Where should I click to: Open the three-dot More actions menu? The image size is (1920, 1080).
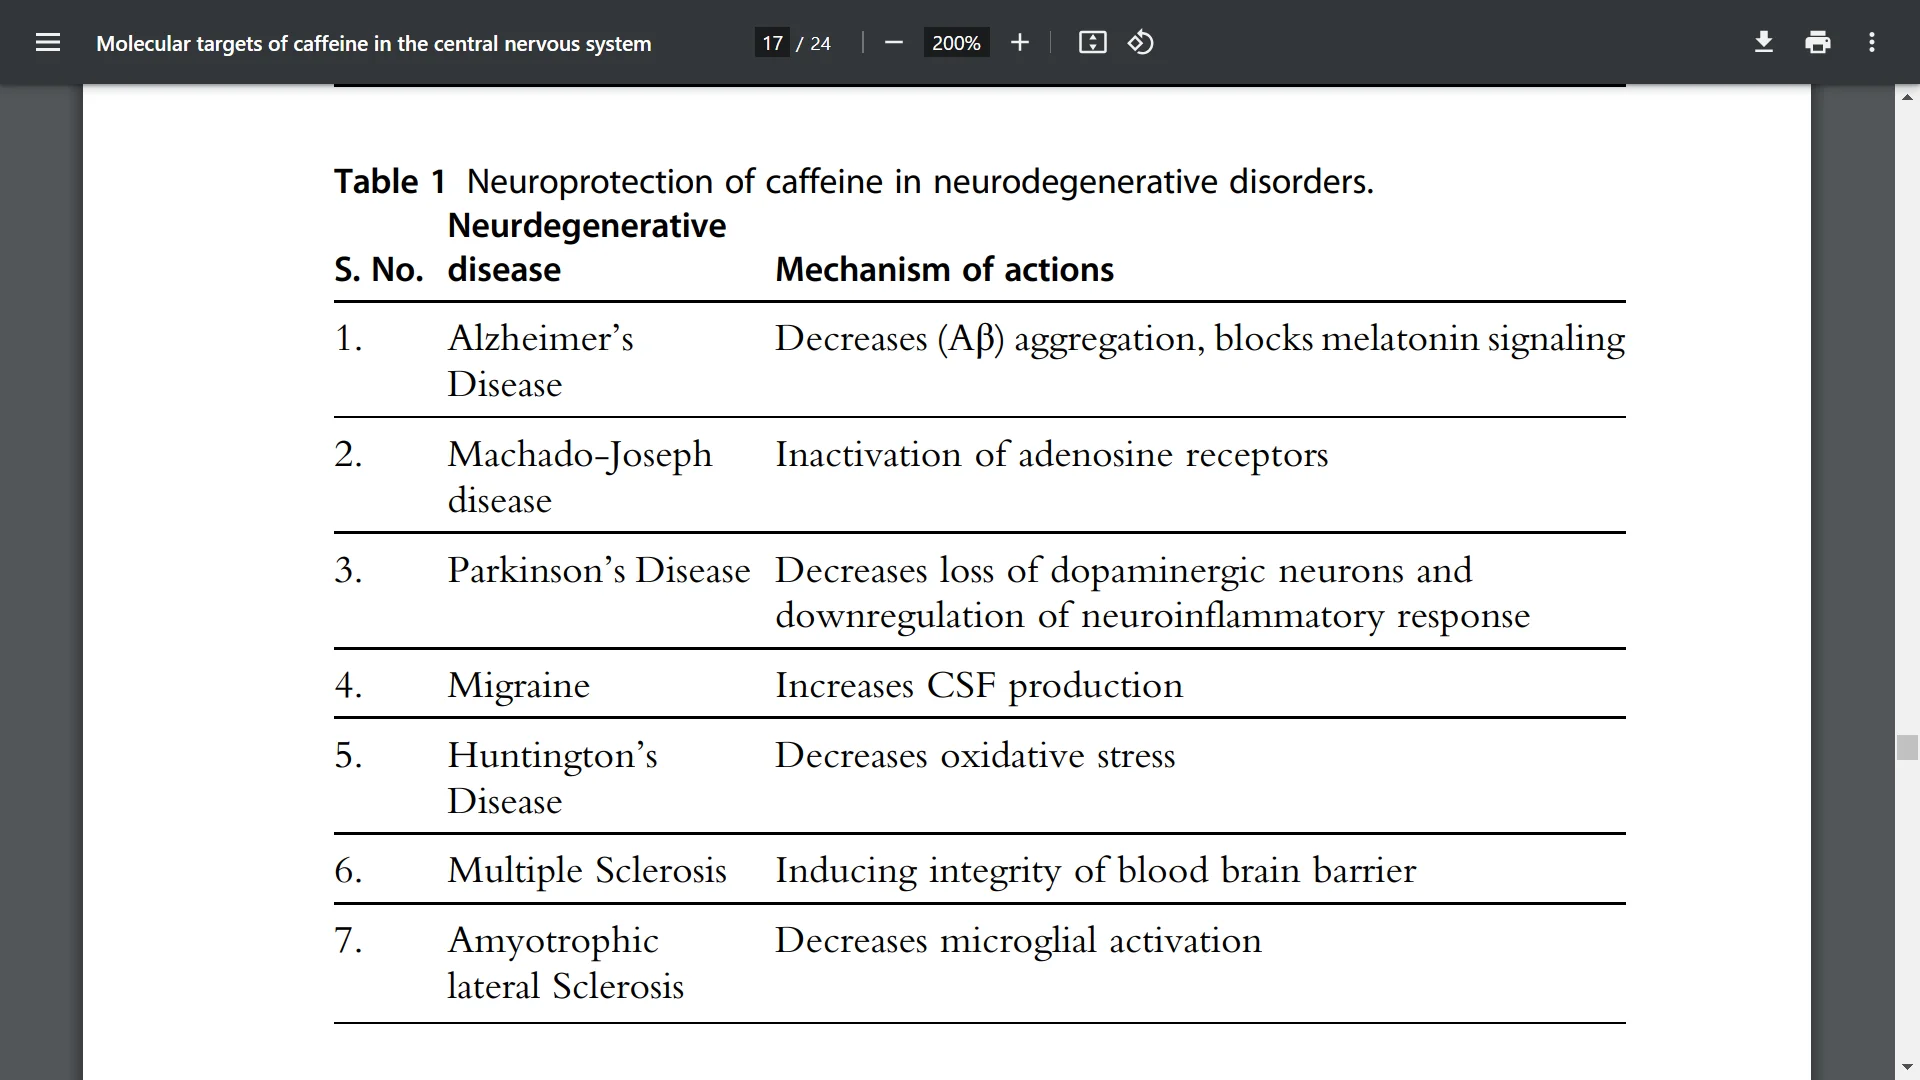pos(1872,43)
